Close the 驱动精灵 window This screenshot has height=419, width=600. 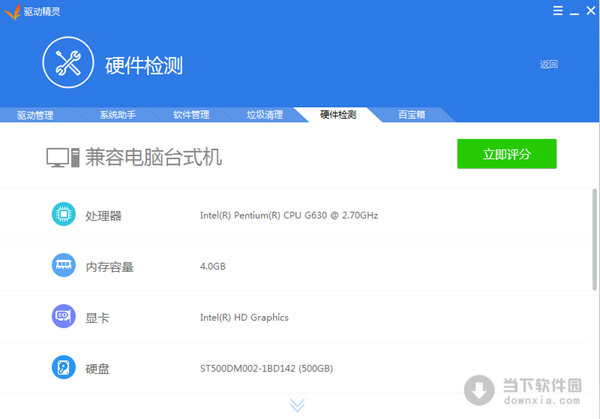coord(591,11)
